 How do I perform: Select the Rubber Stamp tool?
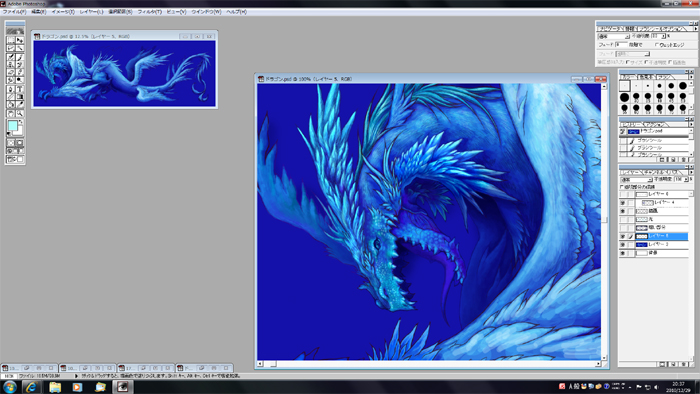pyautogui.click(x=11, y=65)
